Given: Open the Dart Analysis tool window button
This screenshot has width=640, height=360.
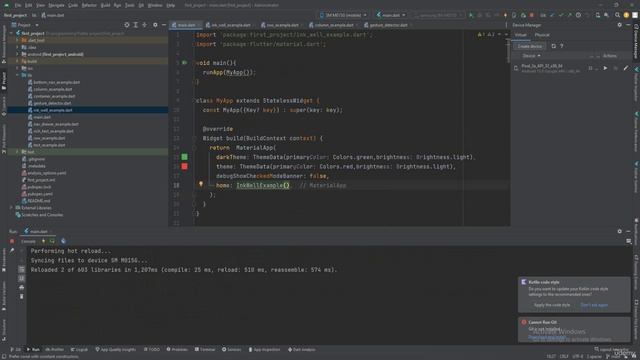Looking at the screenshot, I should (x=302, y=349).
